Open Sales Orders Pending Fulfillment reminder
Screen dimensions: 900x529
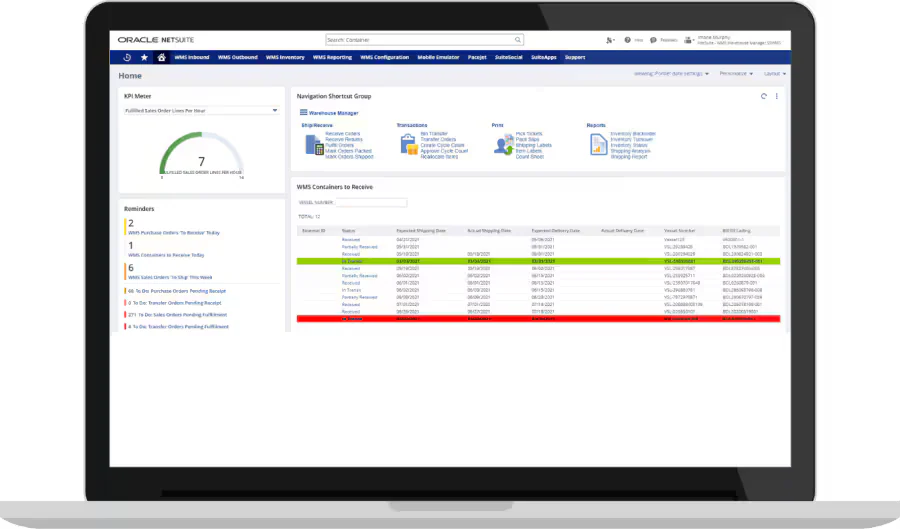[x=177, y=315]
